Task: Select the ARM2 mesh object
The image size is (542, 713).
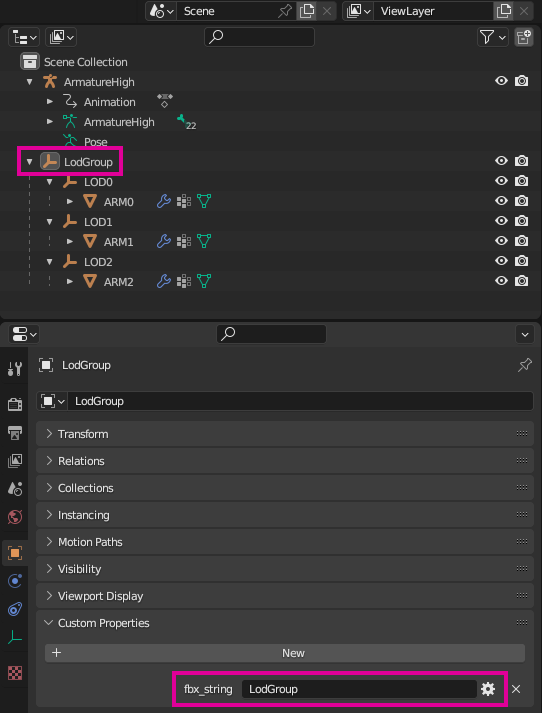Action: coord(118,282)
